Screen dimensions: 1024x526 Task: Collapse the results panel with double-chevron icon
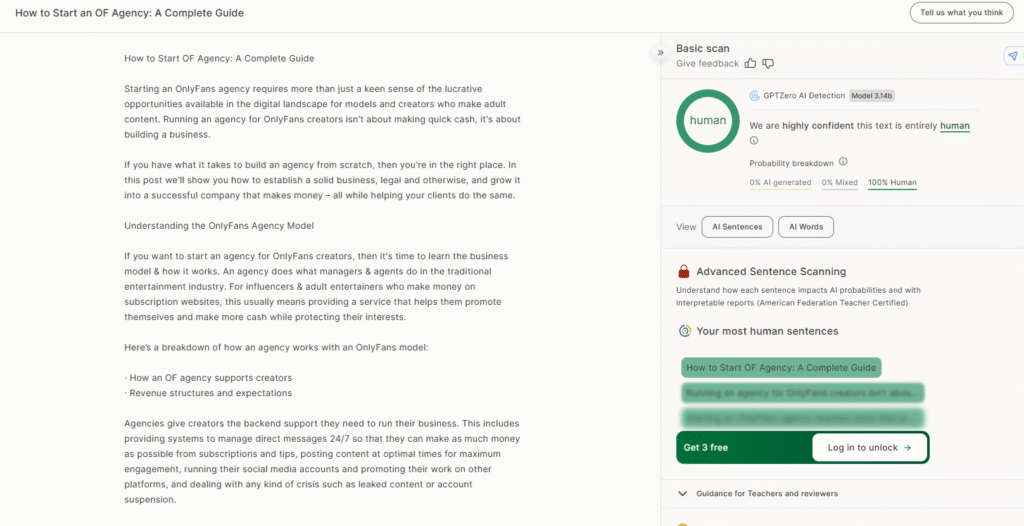point(660,52)
